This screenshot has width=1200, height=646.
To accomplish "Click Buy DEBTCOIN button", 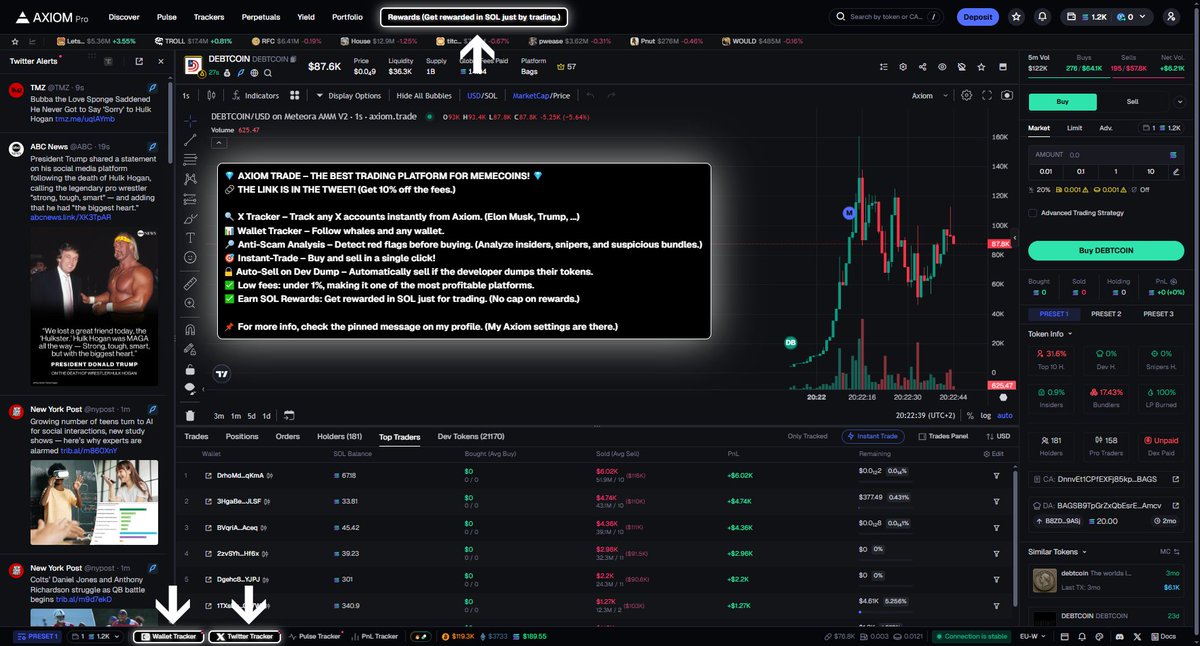I will click(1104, 250).
